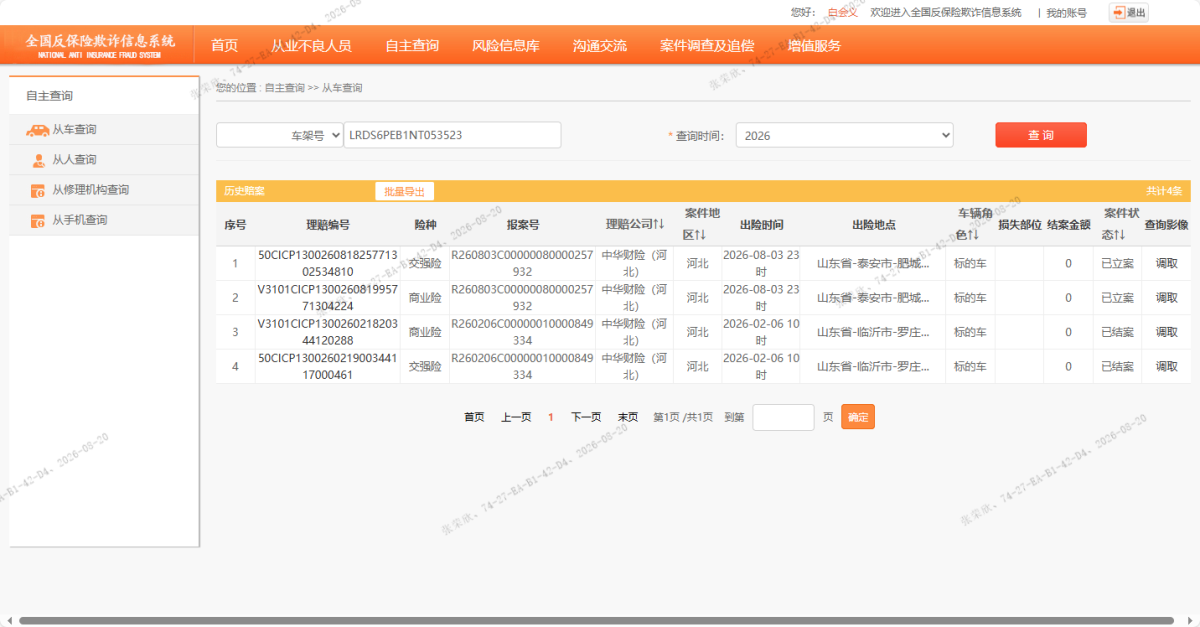Open the 查询时间 year dropdown showing 2026
This screenshot has width=1200, height=627.
844,135
